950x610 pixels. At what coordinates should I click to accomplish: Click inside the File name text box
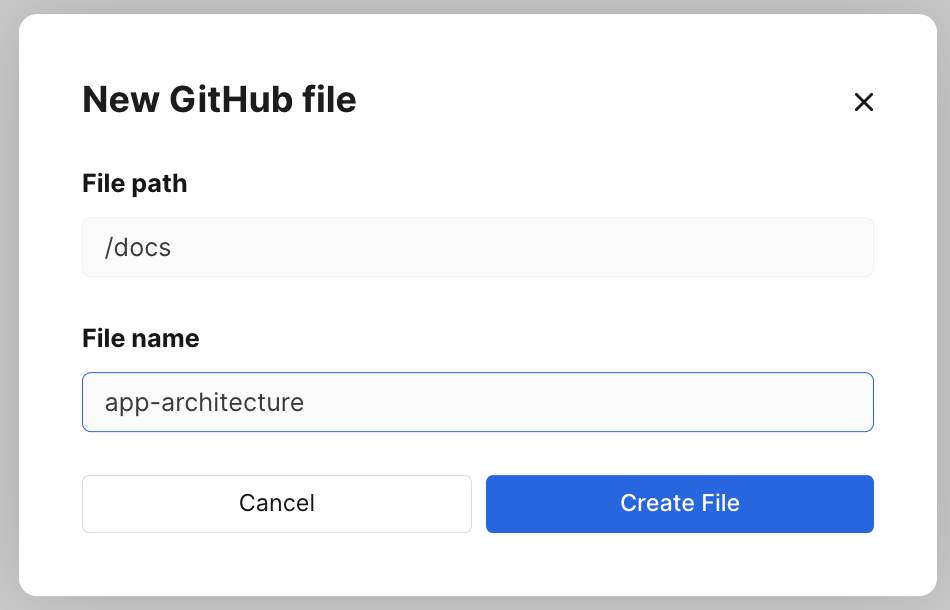coord(477,402)
